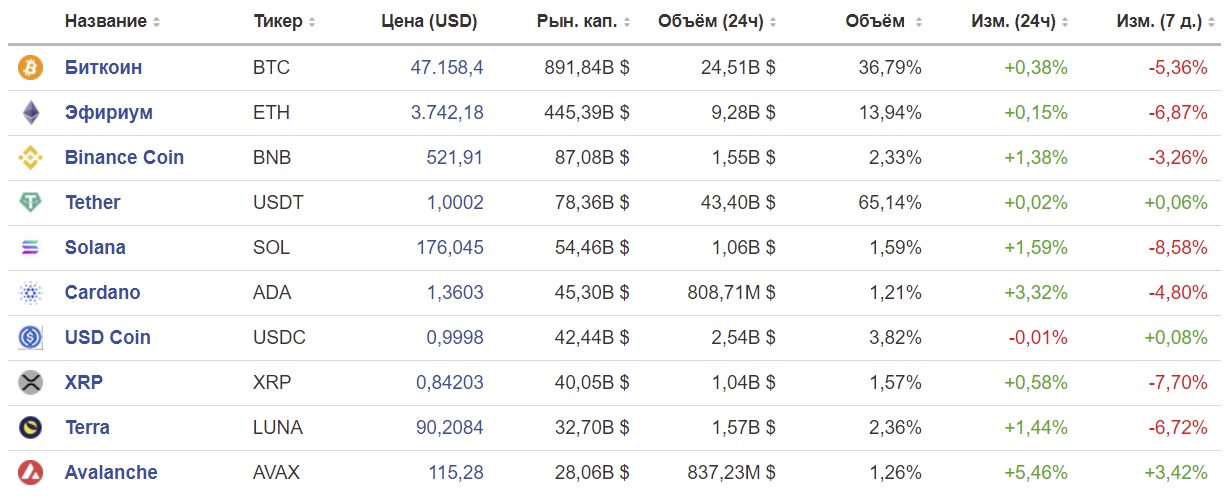The width and height of the screenshot is (1231, 501).
Task: Click the Цена (USD) column header
Action: pos(429,21)
